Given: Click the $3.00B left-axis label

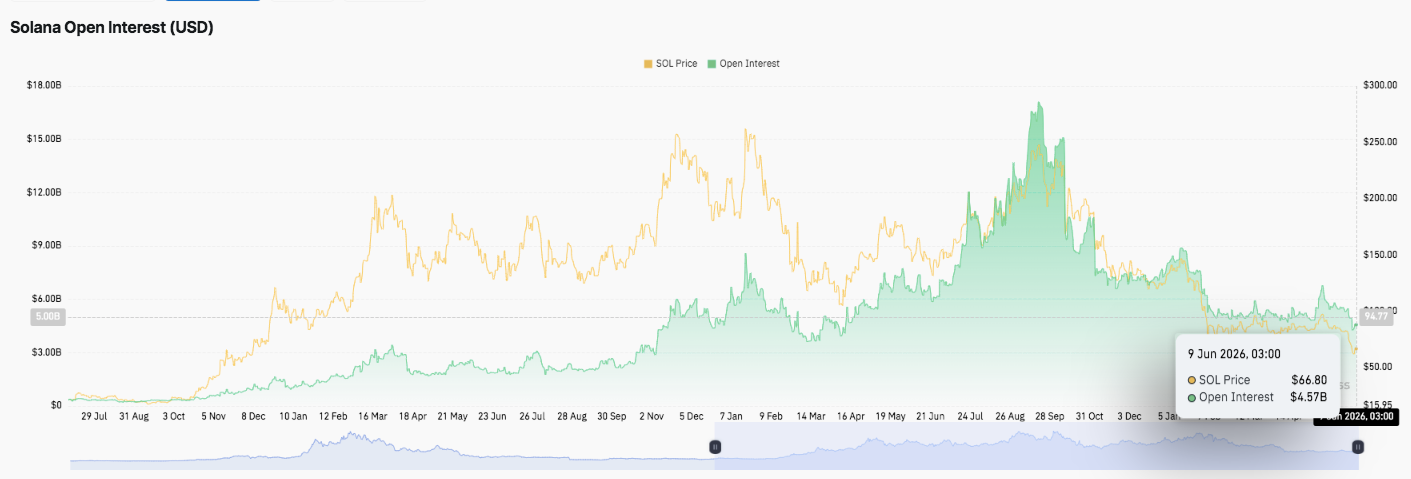Looking at the screenshot, I should pos(48,352).
